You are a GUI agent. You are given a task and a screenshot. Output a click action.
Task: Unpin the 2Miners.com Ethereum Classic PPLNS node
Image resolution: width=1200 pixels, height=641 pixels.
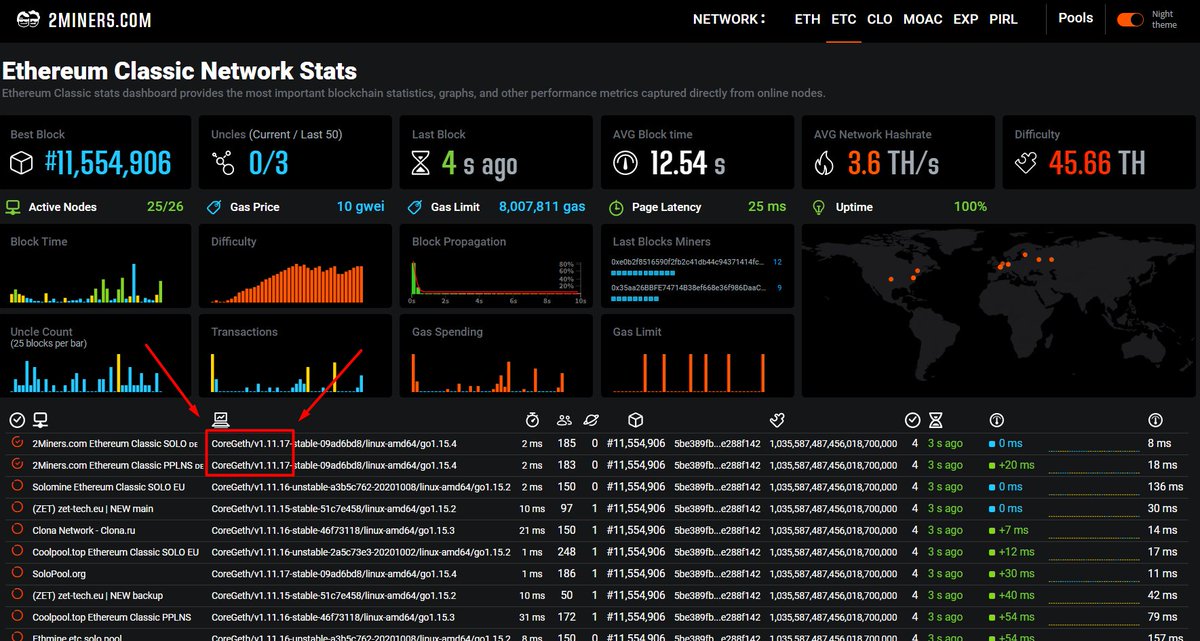coord(17,464)
